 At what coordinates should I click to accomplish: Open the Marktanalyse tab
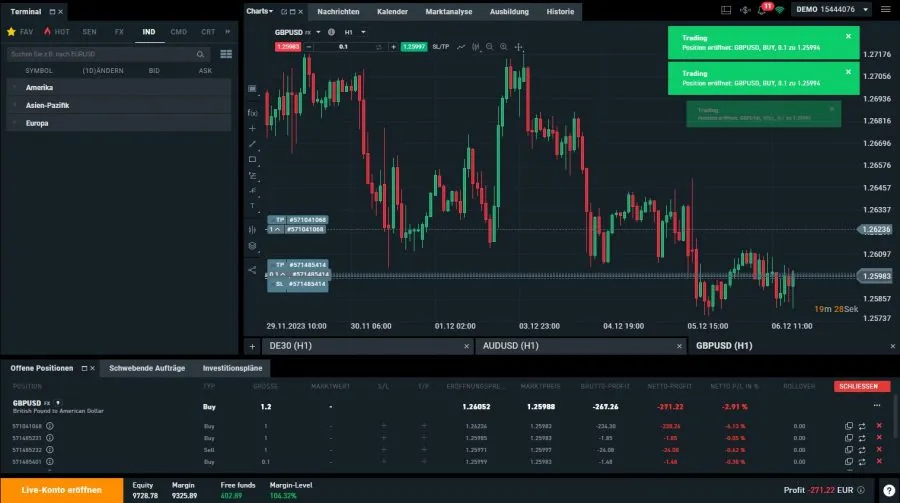[x=449, y=11]
